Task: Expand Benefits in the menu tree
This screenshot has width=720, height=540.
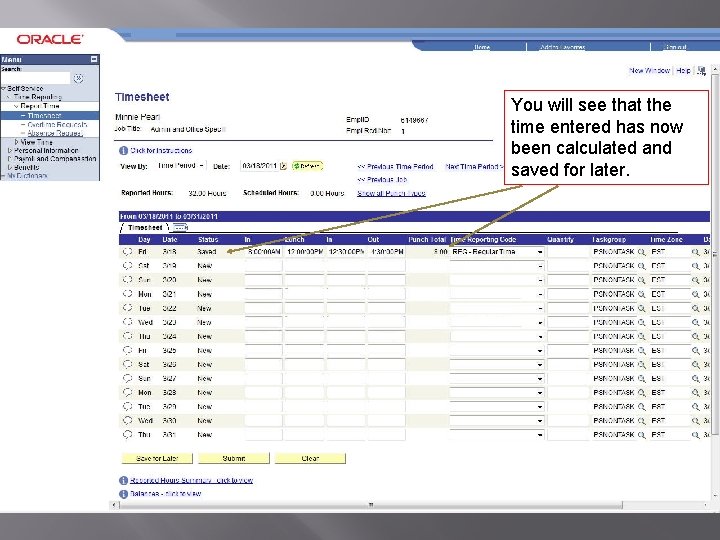Action: click(10, 167)
